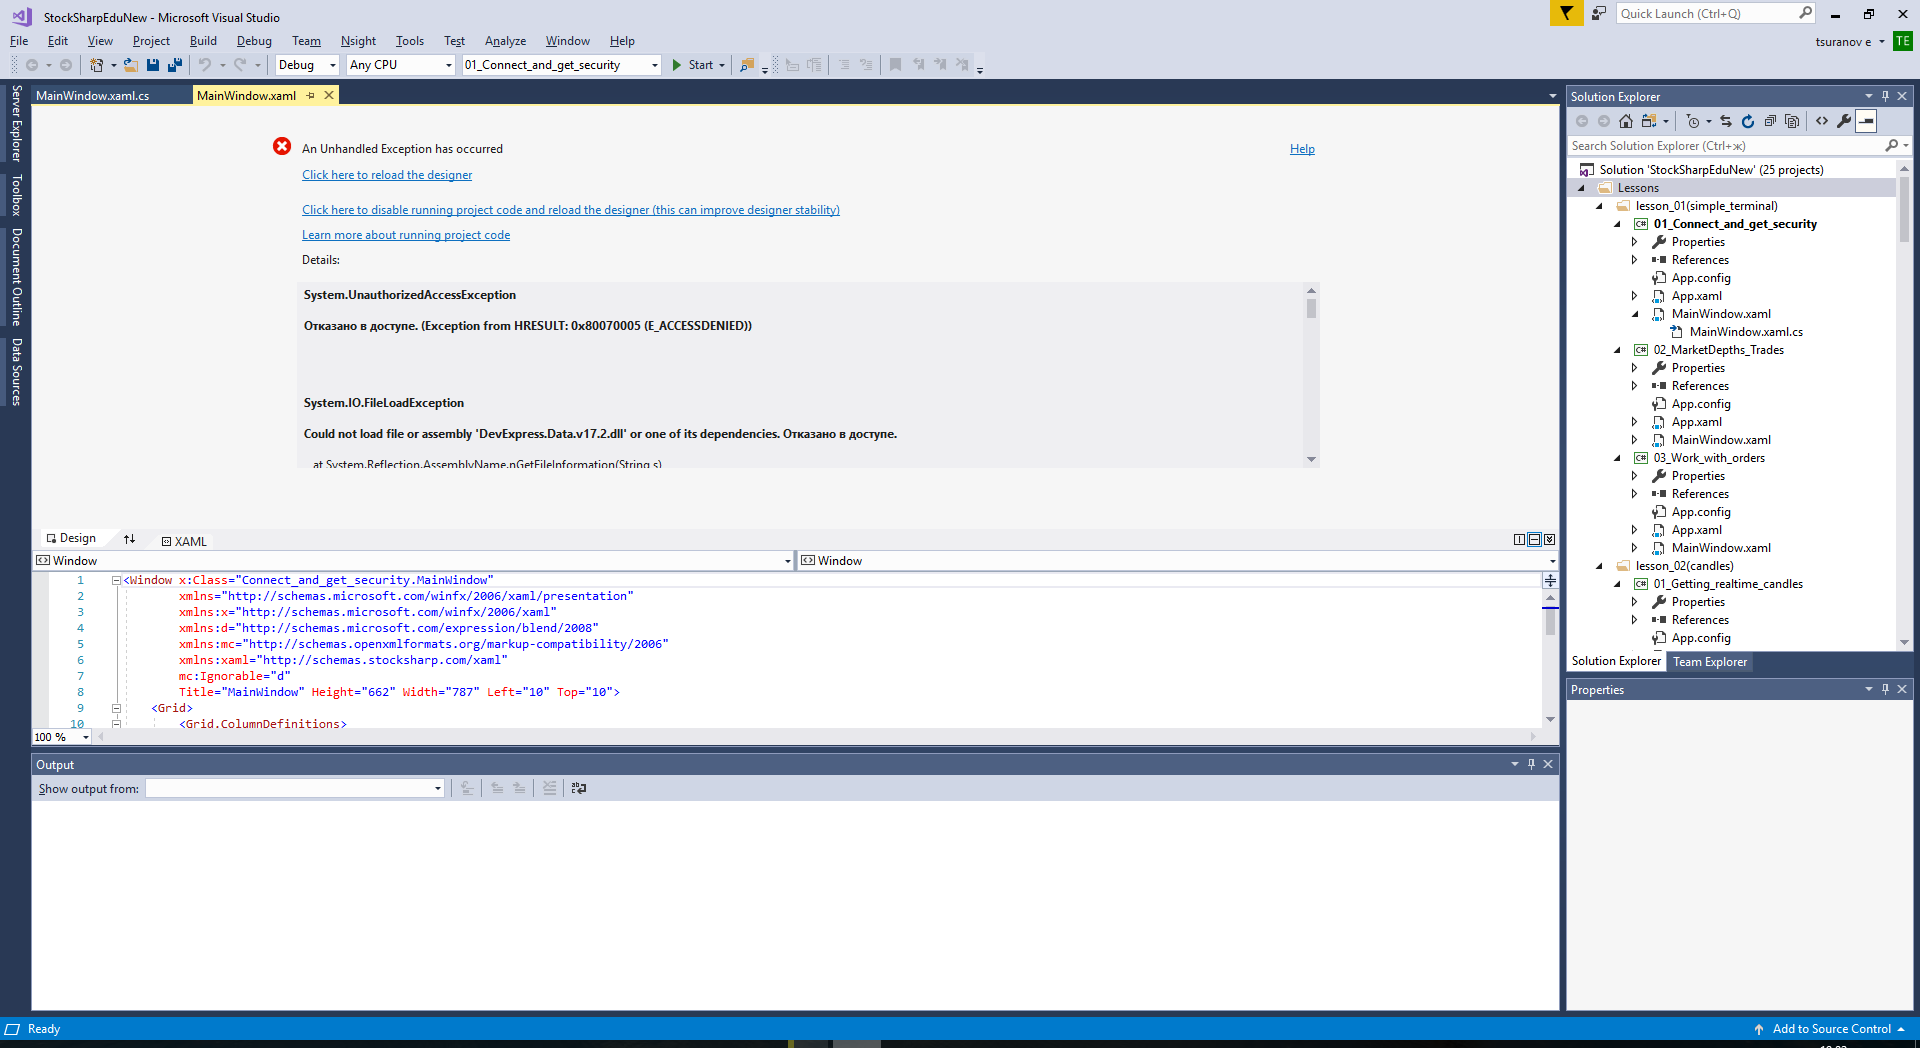Collapse the 02_MarketDepths_Trades project node
Screen dimensions: 1920x1048
coord(1618,350)
